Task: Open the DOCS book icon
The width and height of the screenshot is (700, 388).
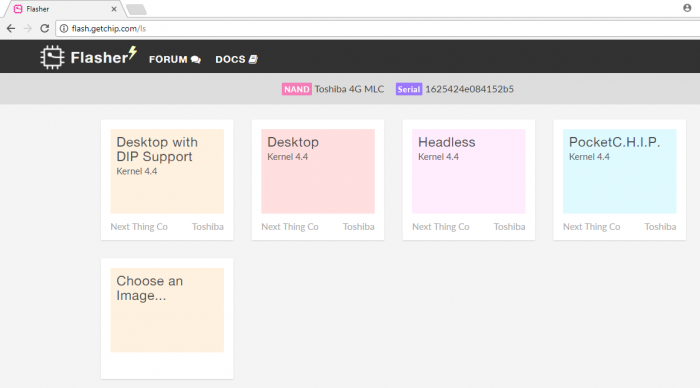Action: (x=253, y=59)
